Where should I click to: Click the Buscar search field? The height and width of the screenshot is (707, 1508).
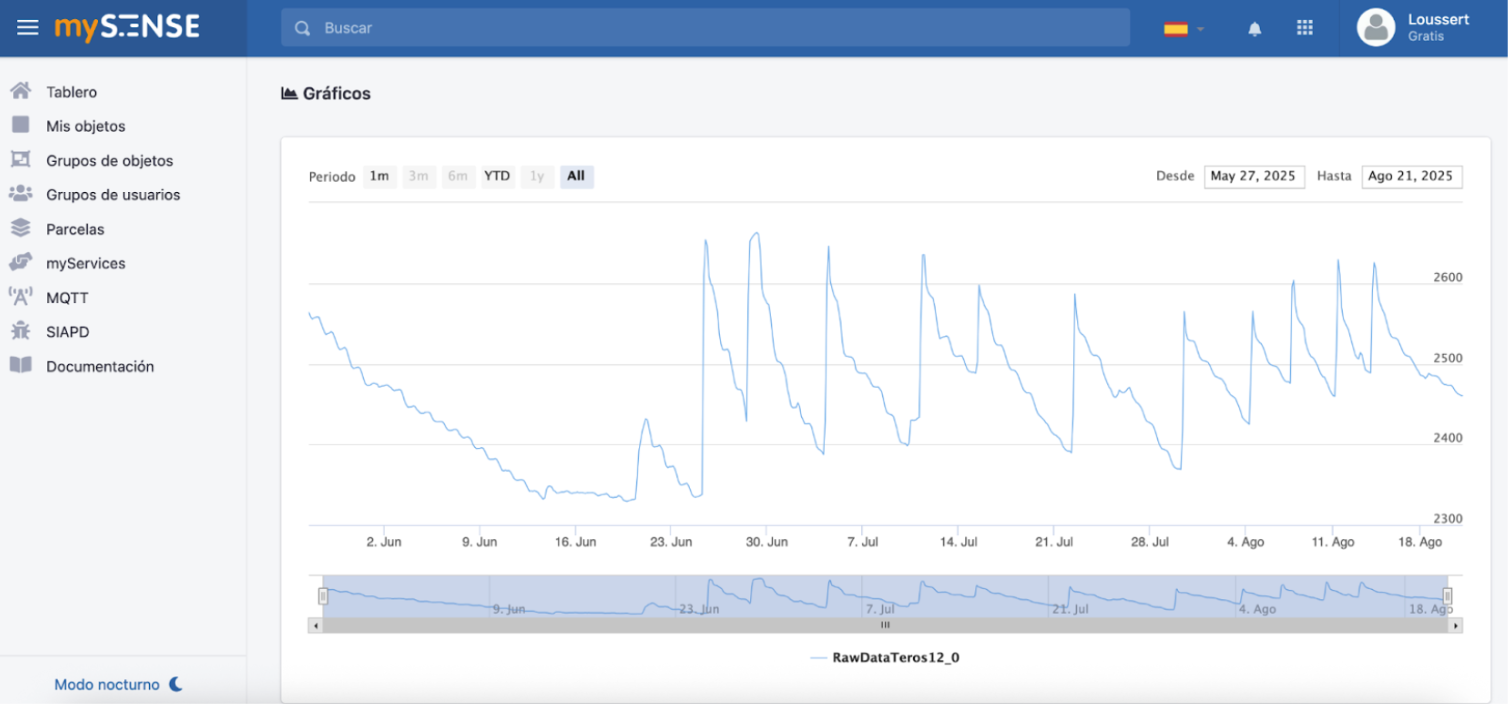point(705,28)
